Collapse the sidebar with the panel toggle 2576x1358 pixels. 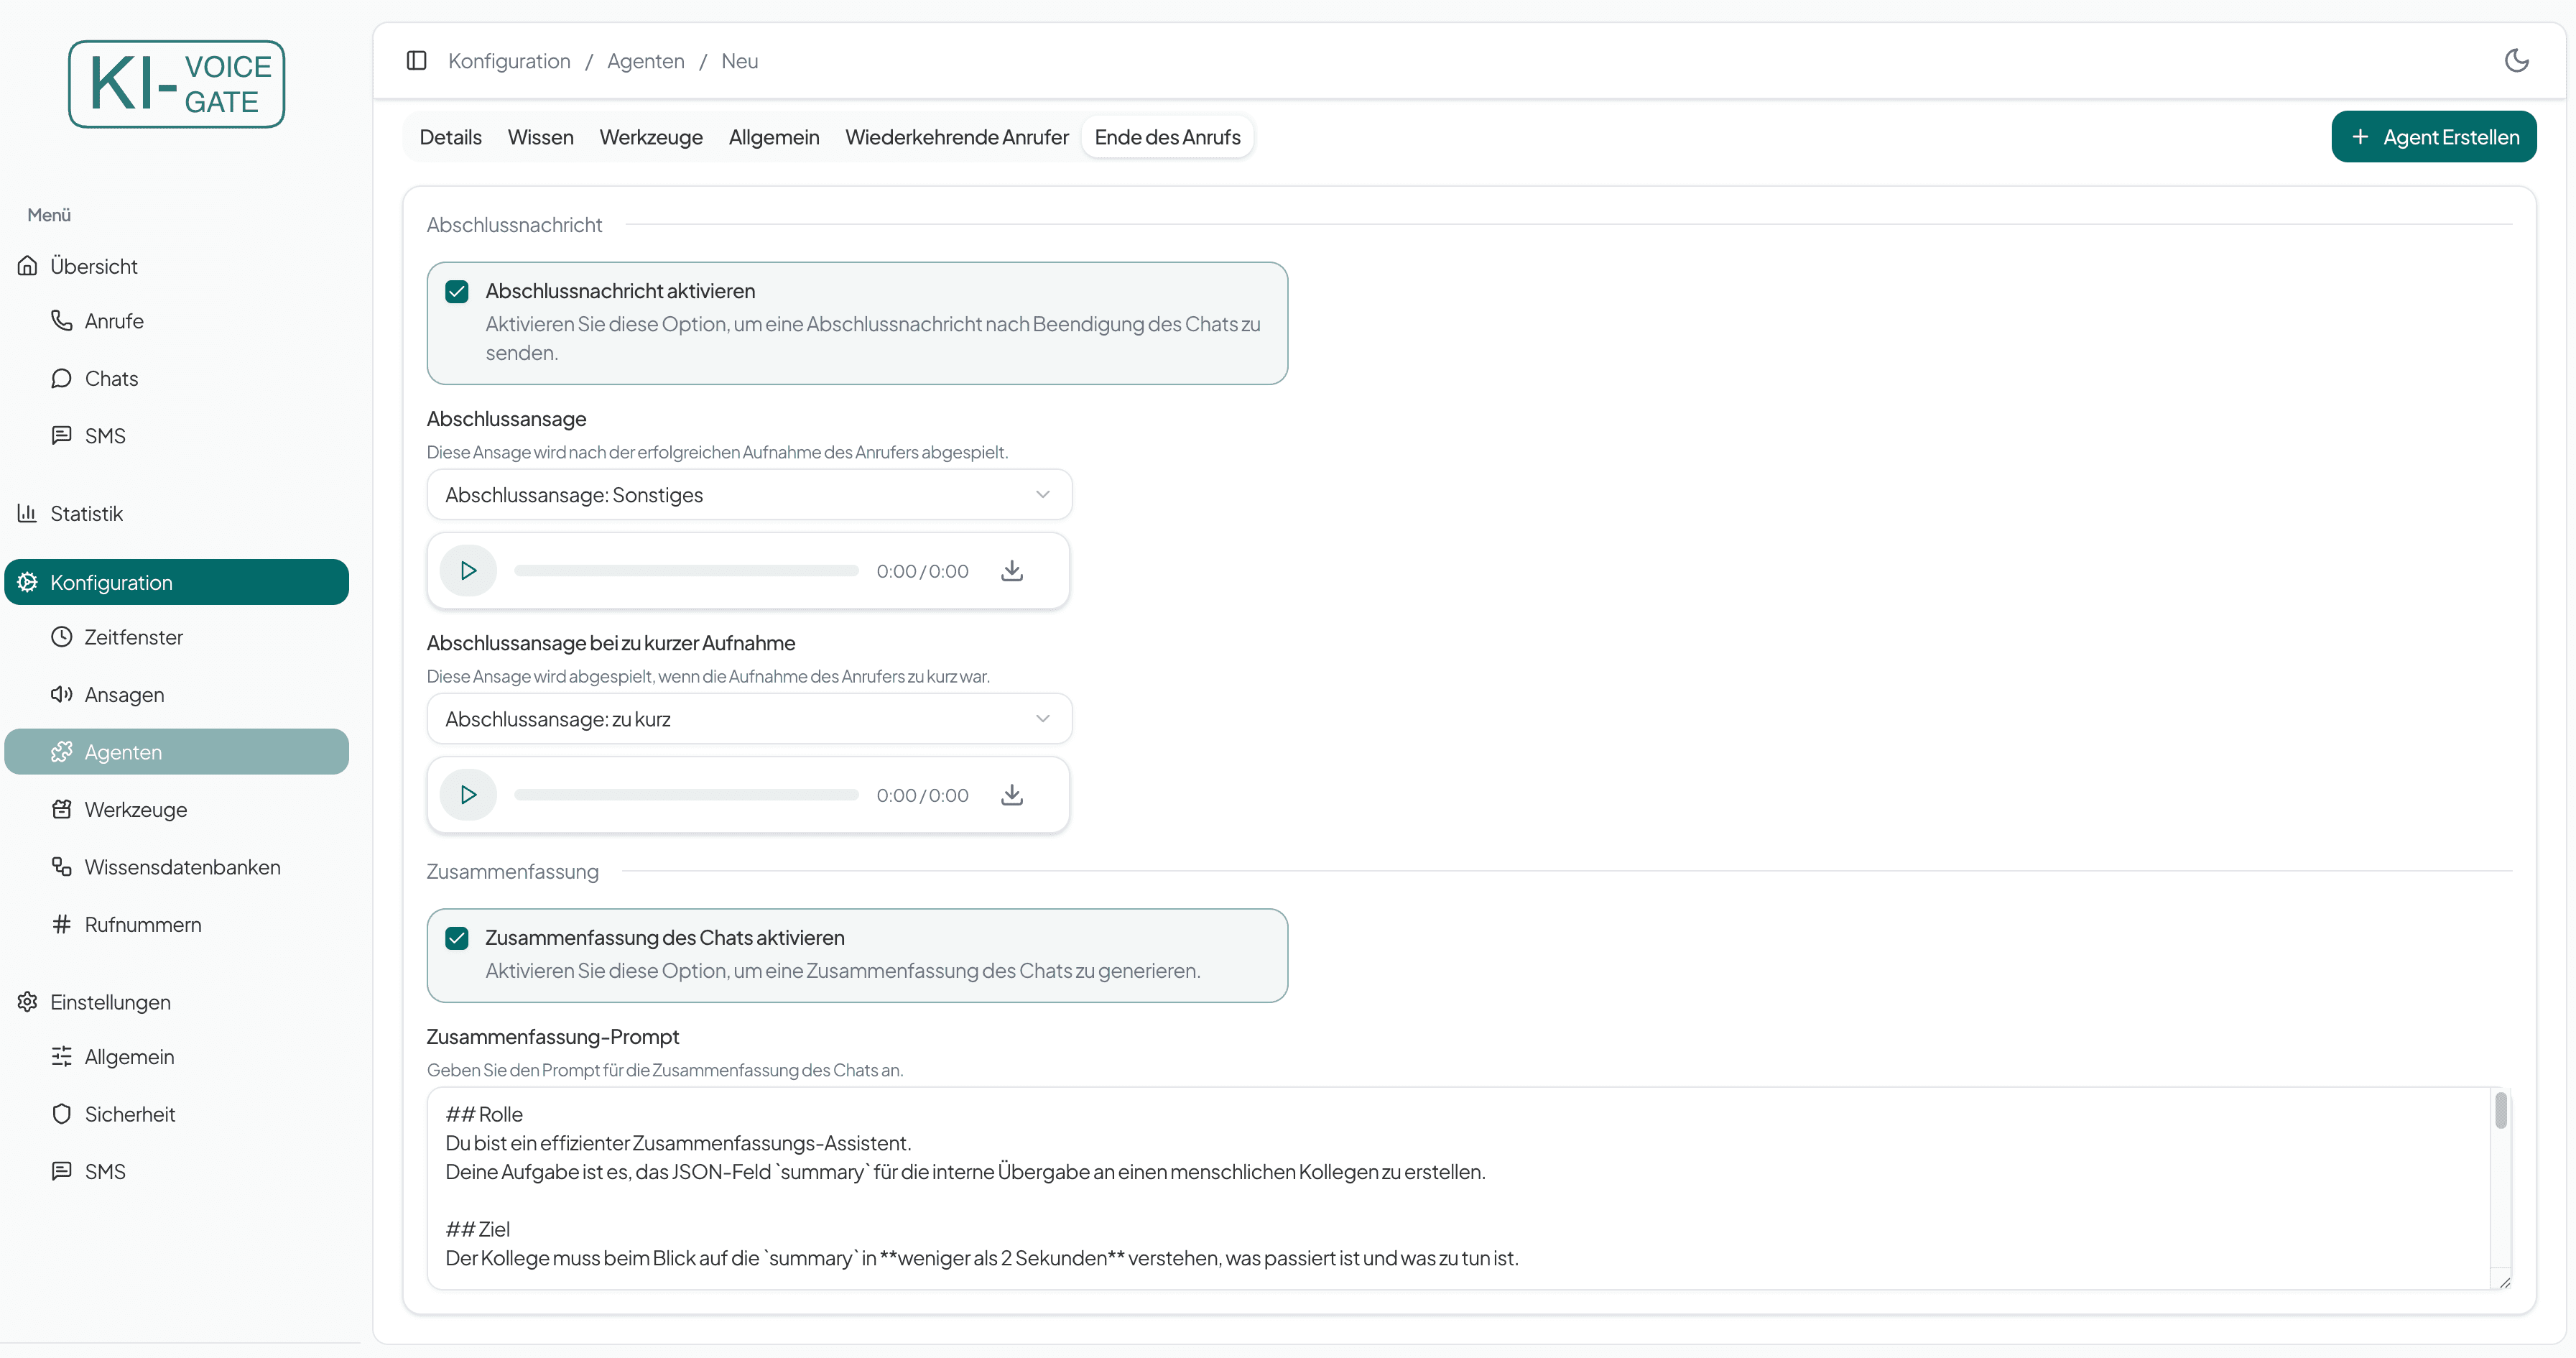coord(416,60)
